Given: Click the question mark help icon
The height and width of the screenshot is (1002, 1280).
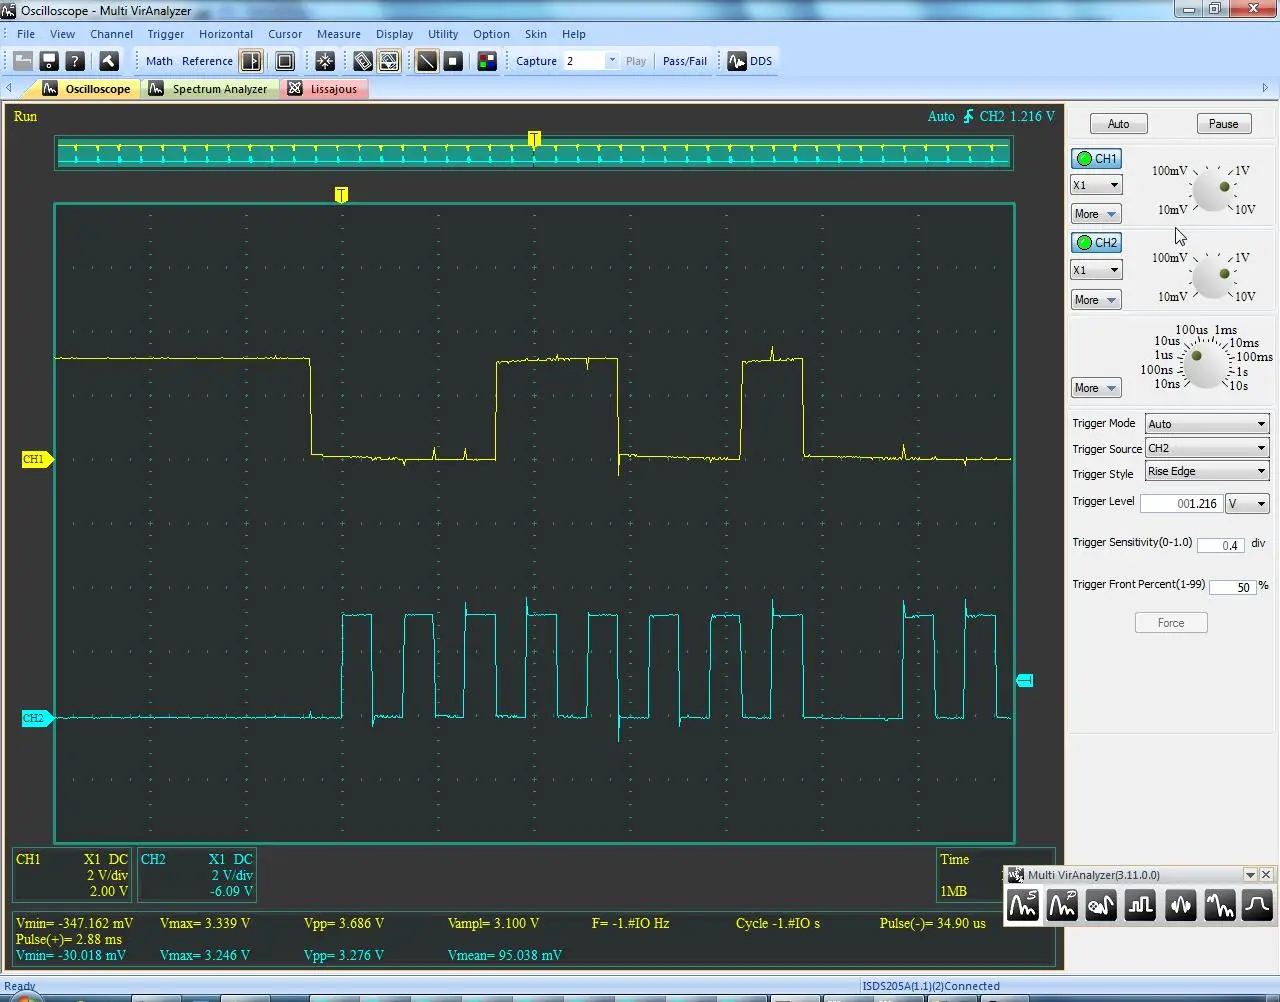Looking at the screenshot, I should tap(75, 61).
